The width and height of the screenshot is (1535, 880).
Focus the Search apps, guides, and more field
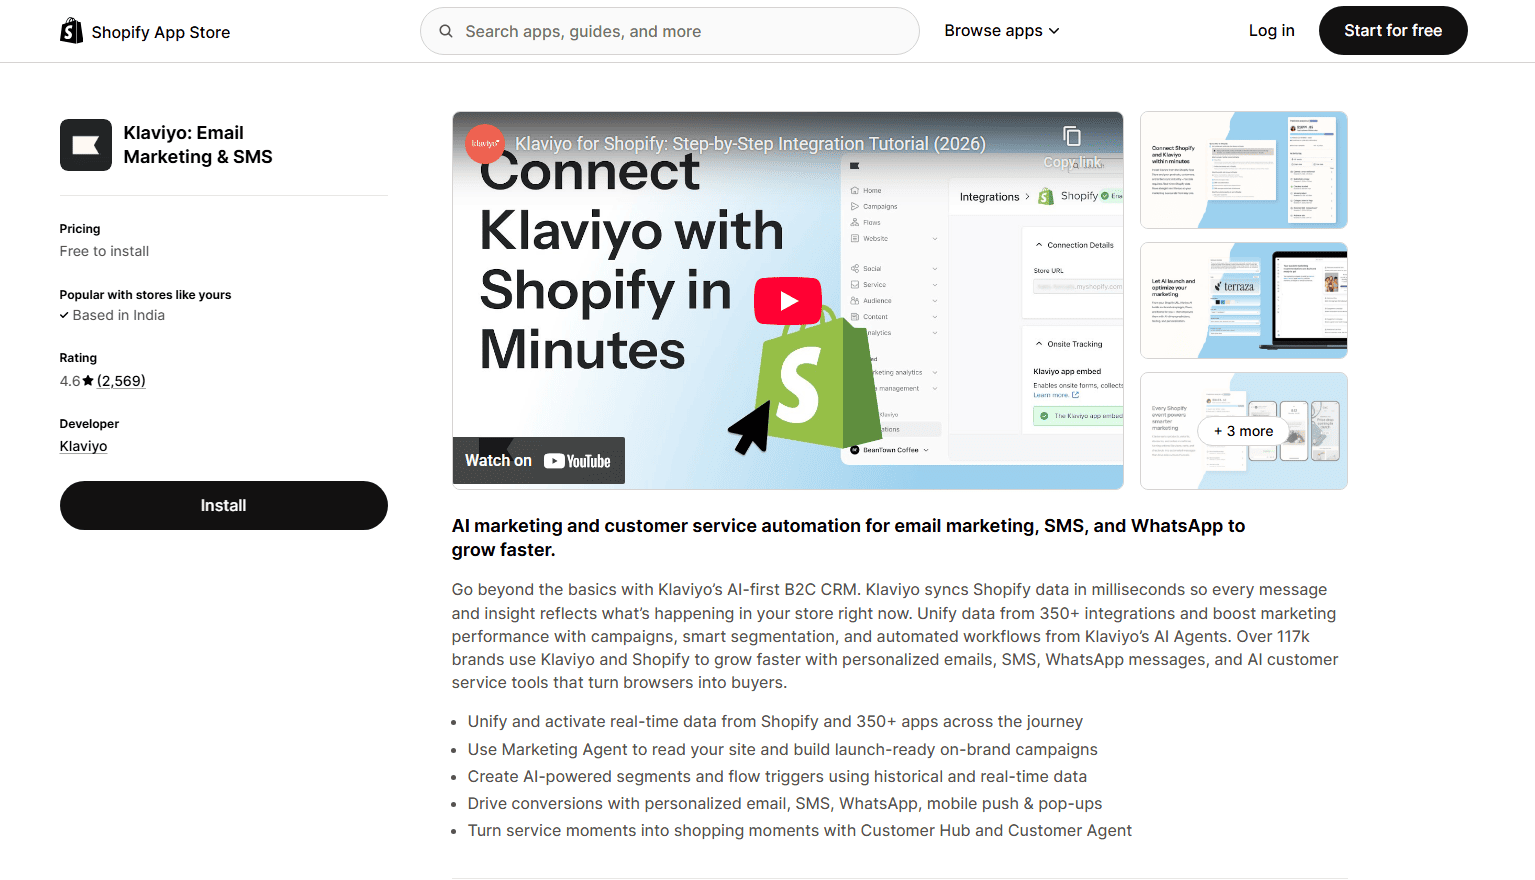[x=670, y=31]
